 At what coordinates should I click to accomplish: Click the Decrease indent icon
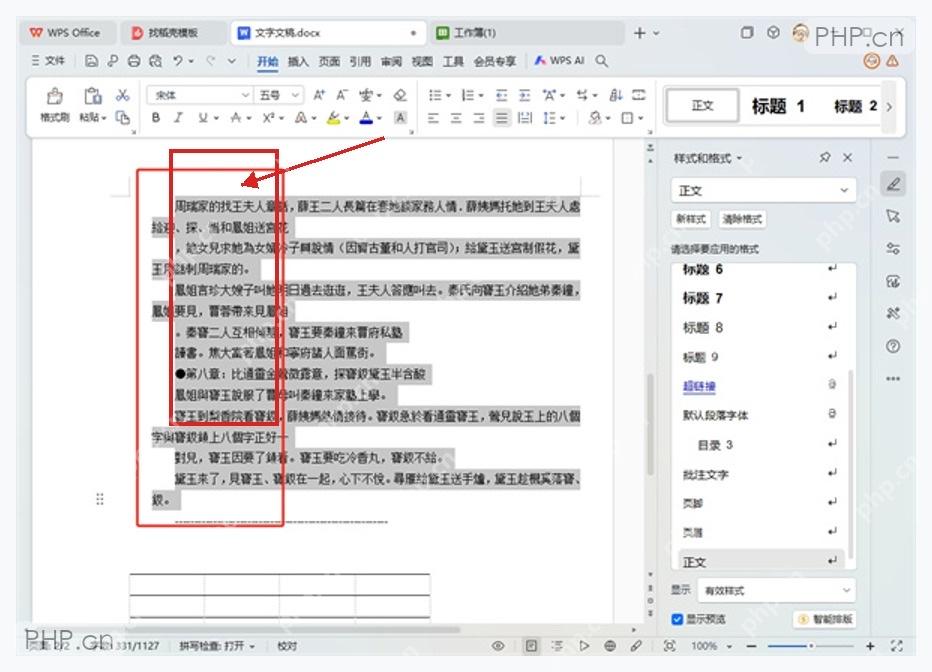click(502, 95)
